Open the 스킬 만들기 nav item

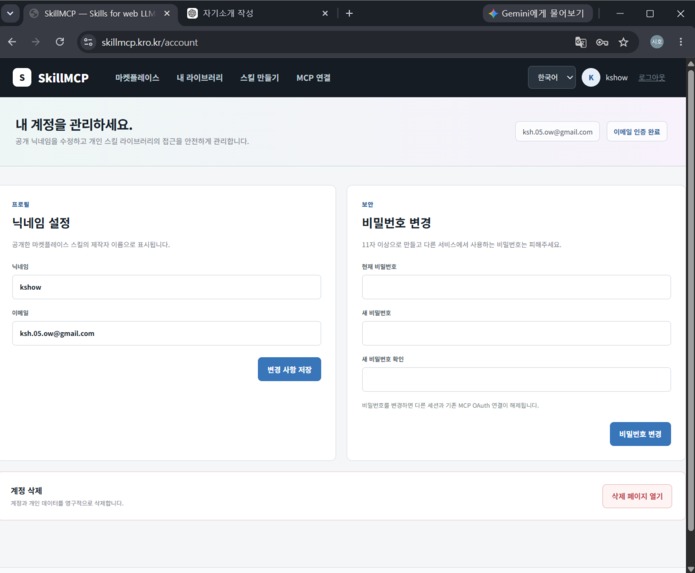click(259, 78)
